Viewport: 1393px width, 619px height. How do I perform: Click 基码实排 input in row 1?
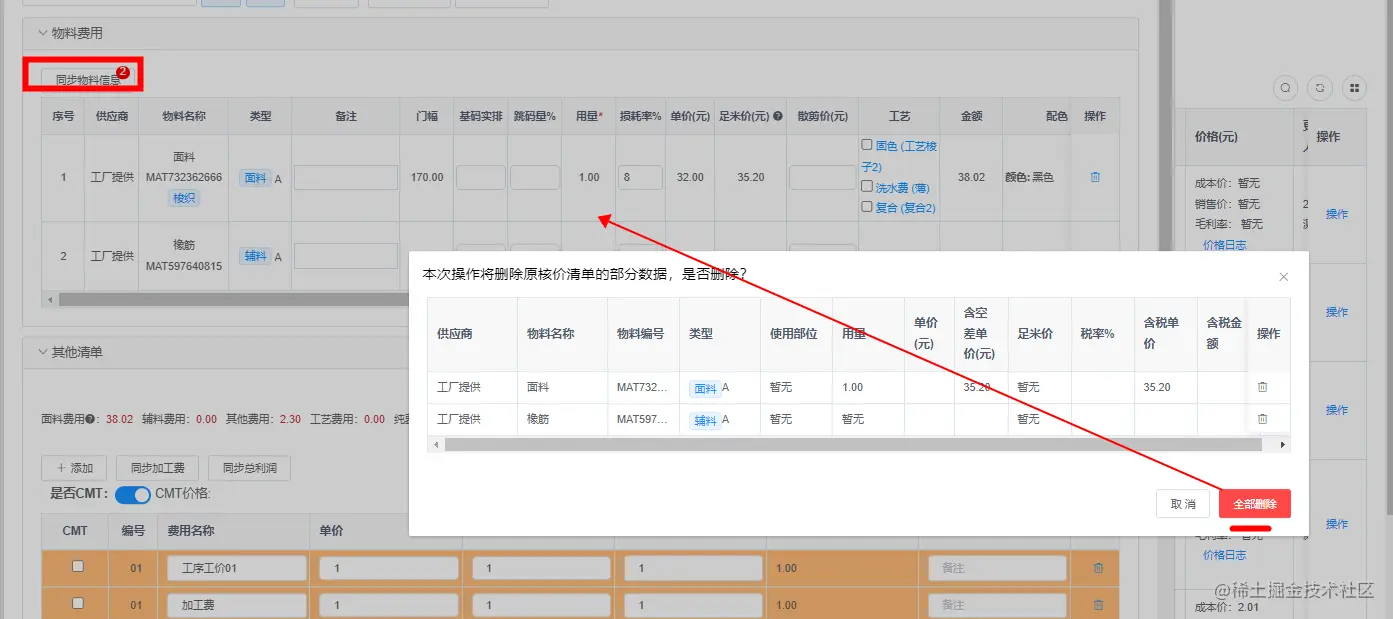point(481,177)
